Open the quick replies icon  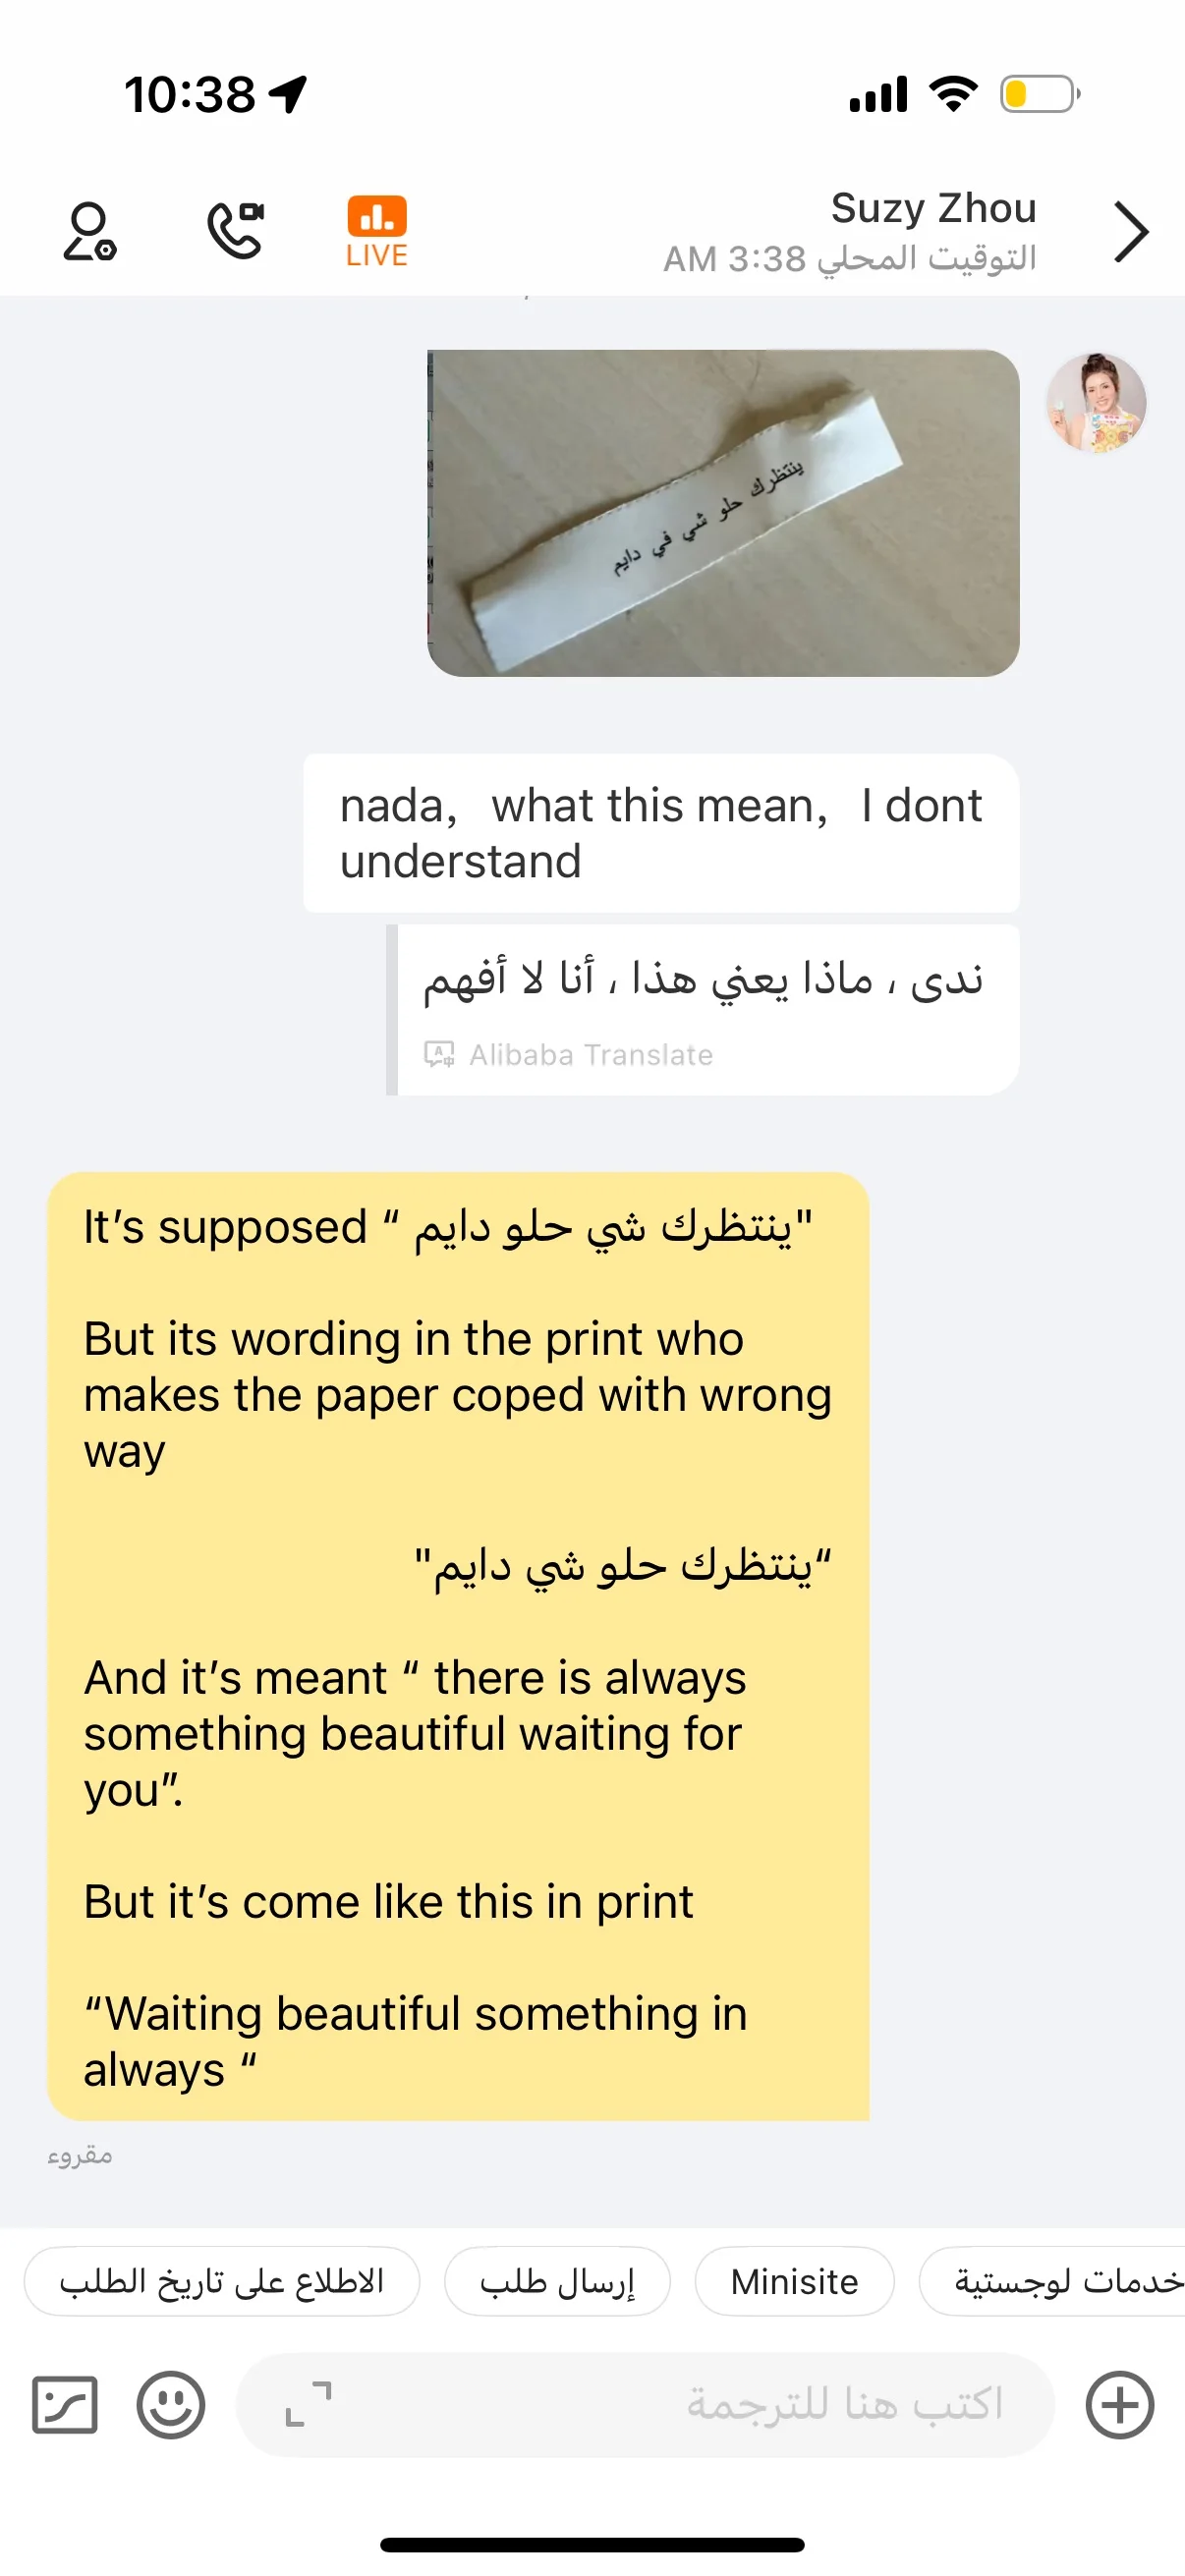[x=65, y=2405]
